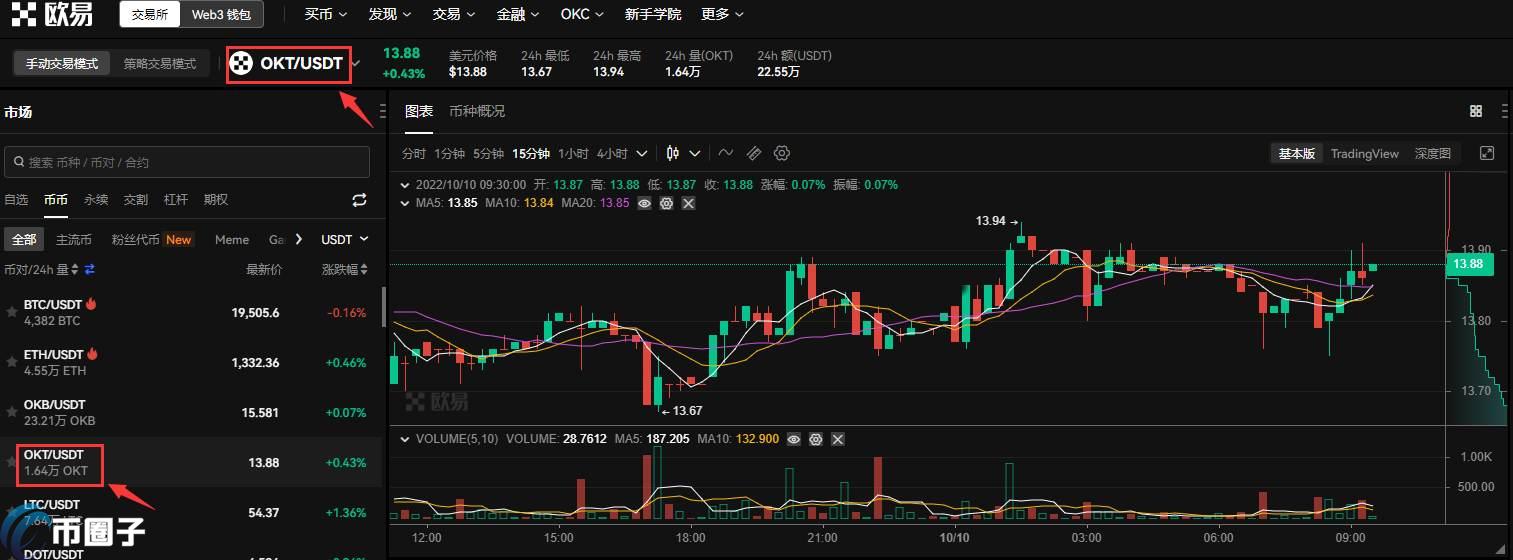Switch to the 币种概况 tab

(x=477, y=111)
